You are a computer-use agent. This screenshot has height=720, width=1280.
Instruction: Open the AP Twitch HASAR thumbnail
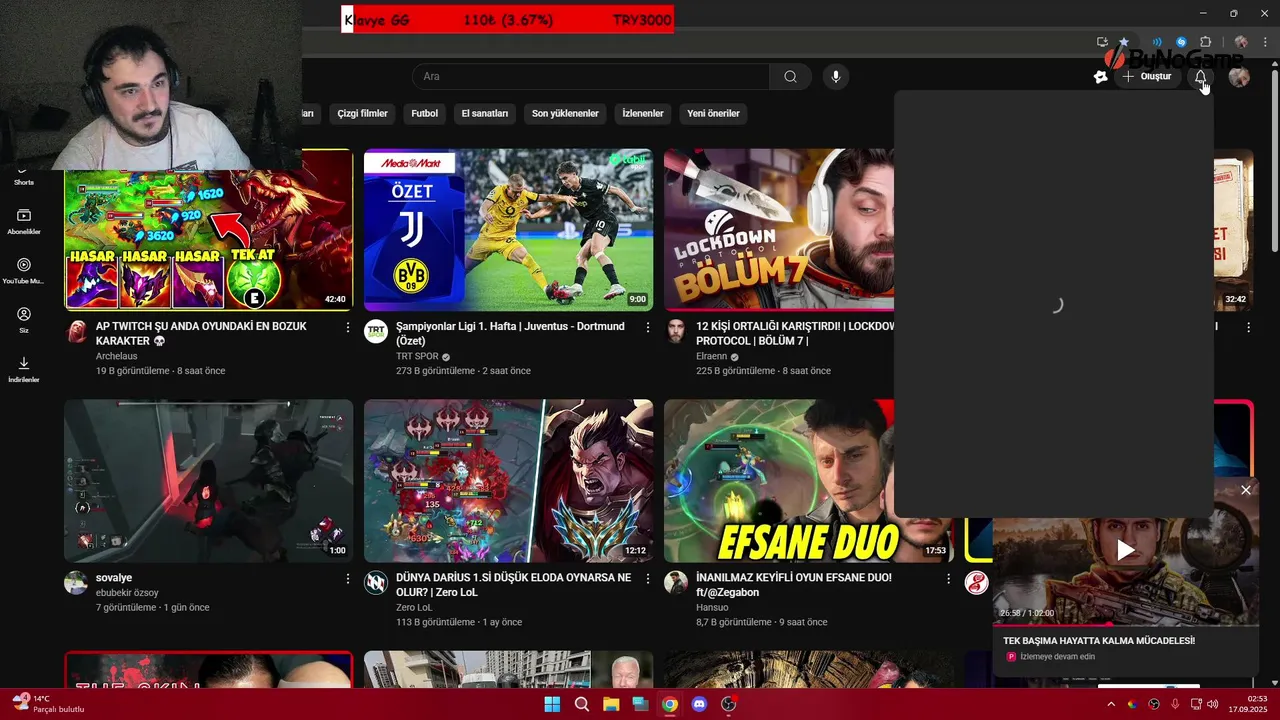(x=208, y=240)
